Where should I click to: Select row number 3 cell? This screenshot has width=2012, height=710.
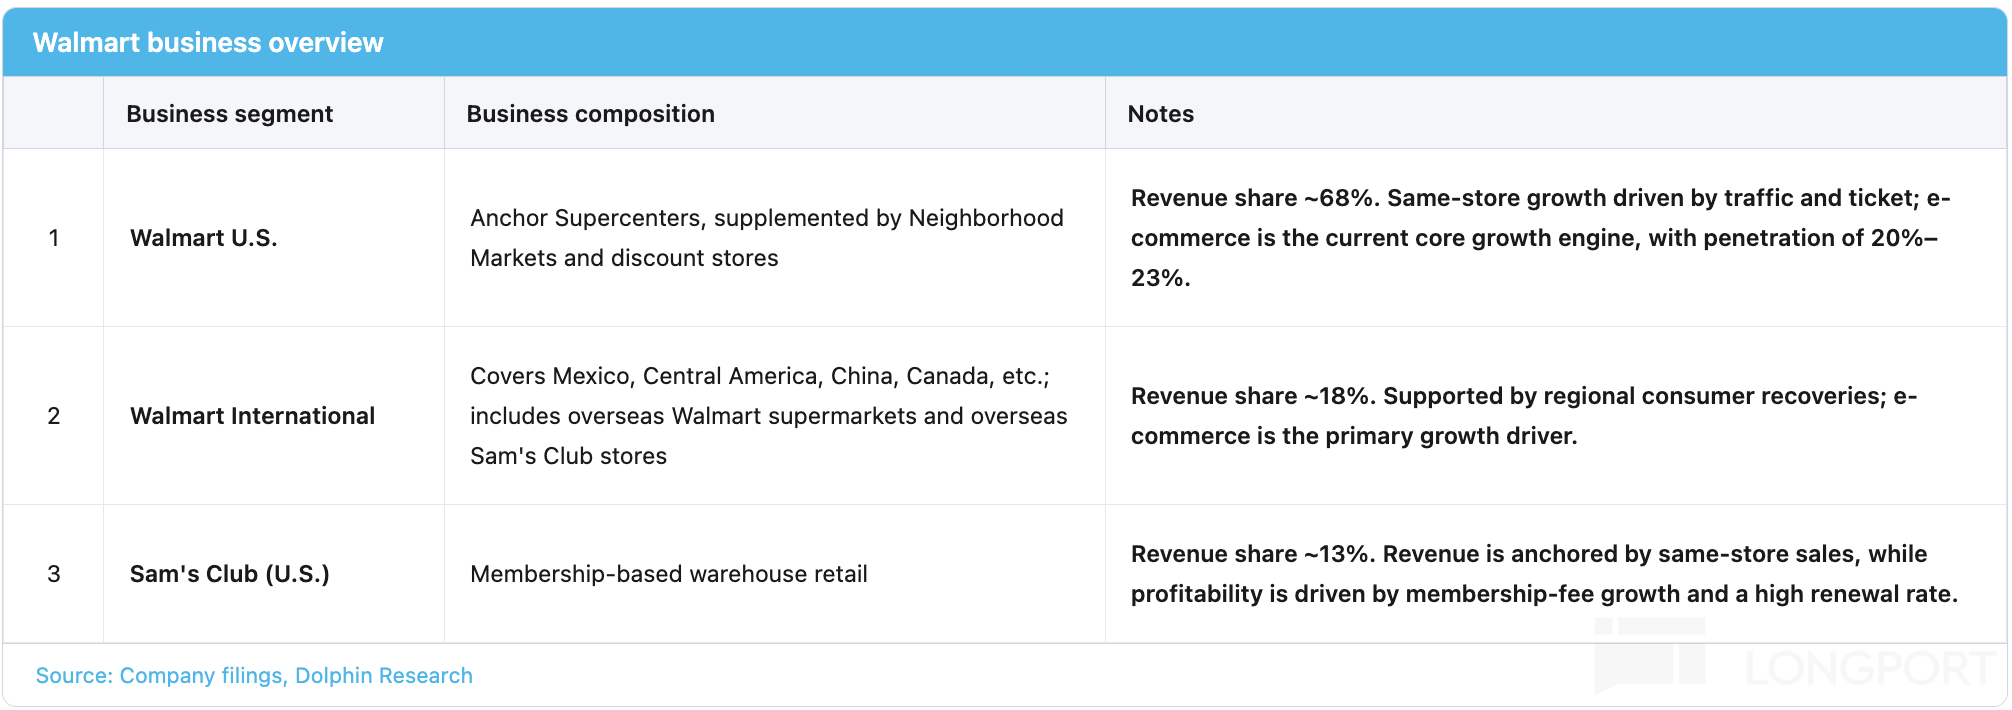[x=54, y=574]
